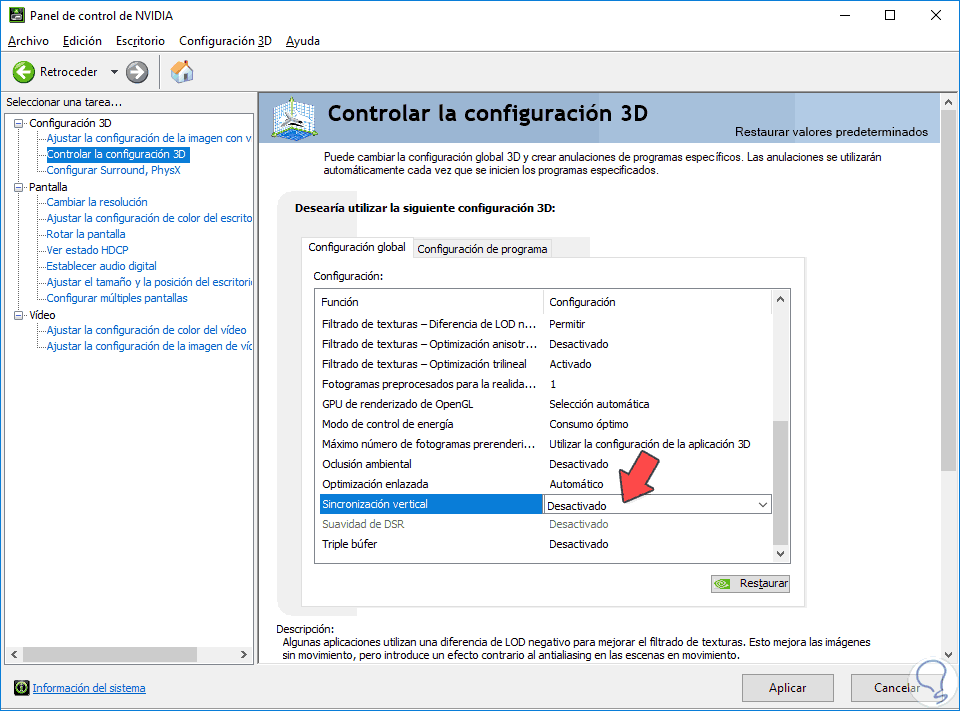Click the Restaurar button
Image resolution: width=960 pixels, height=711 pixels.
750,584
